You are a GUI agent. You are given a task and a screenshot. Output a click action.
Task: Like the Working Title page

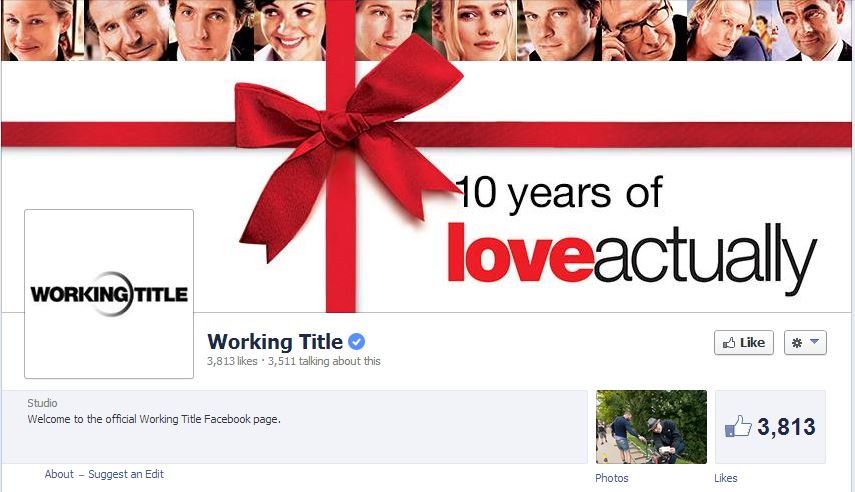744,343
